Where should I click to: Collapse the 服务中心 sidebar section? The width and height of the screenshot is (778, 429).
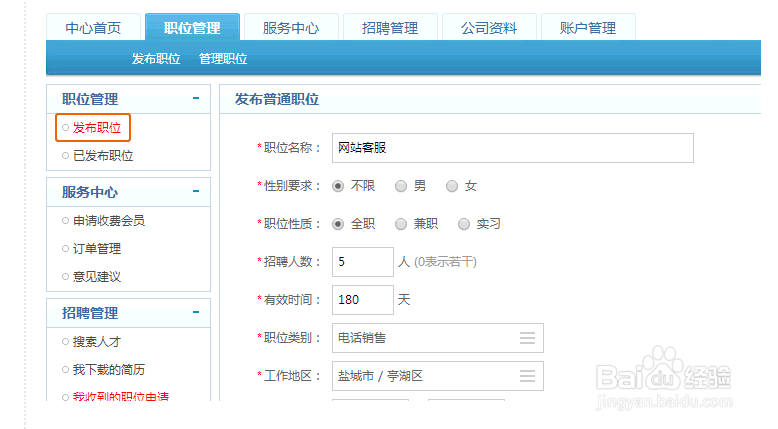coord(196,192)
